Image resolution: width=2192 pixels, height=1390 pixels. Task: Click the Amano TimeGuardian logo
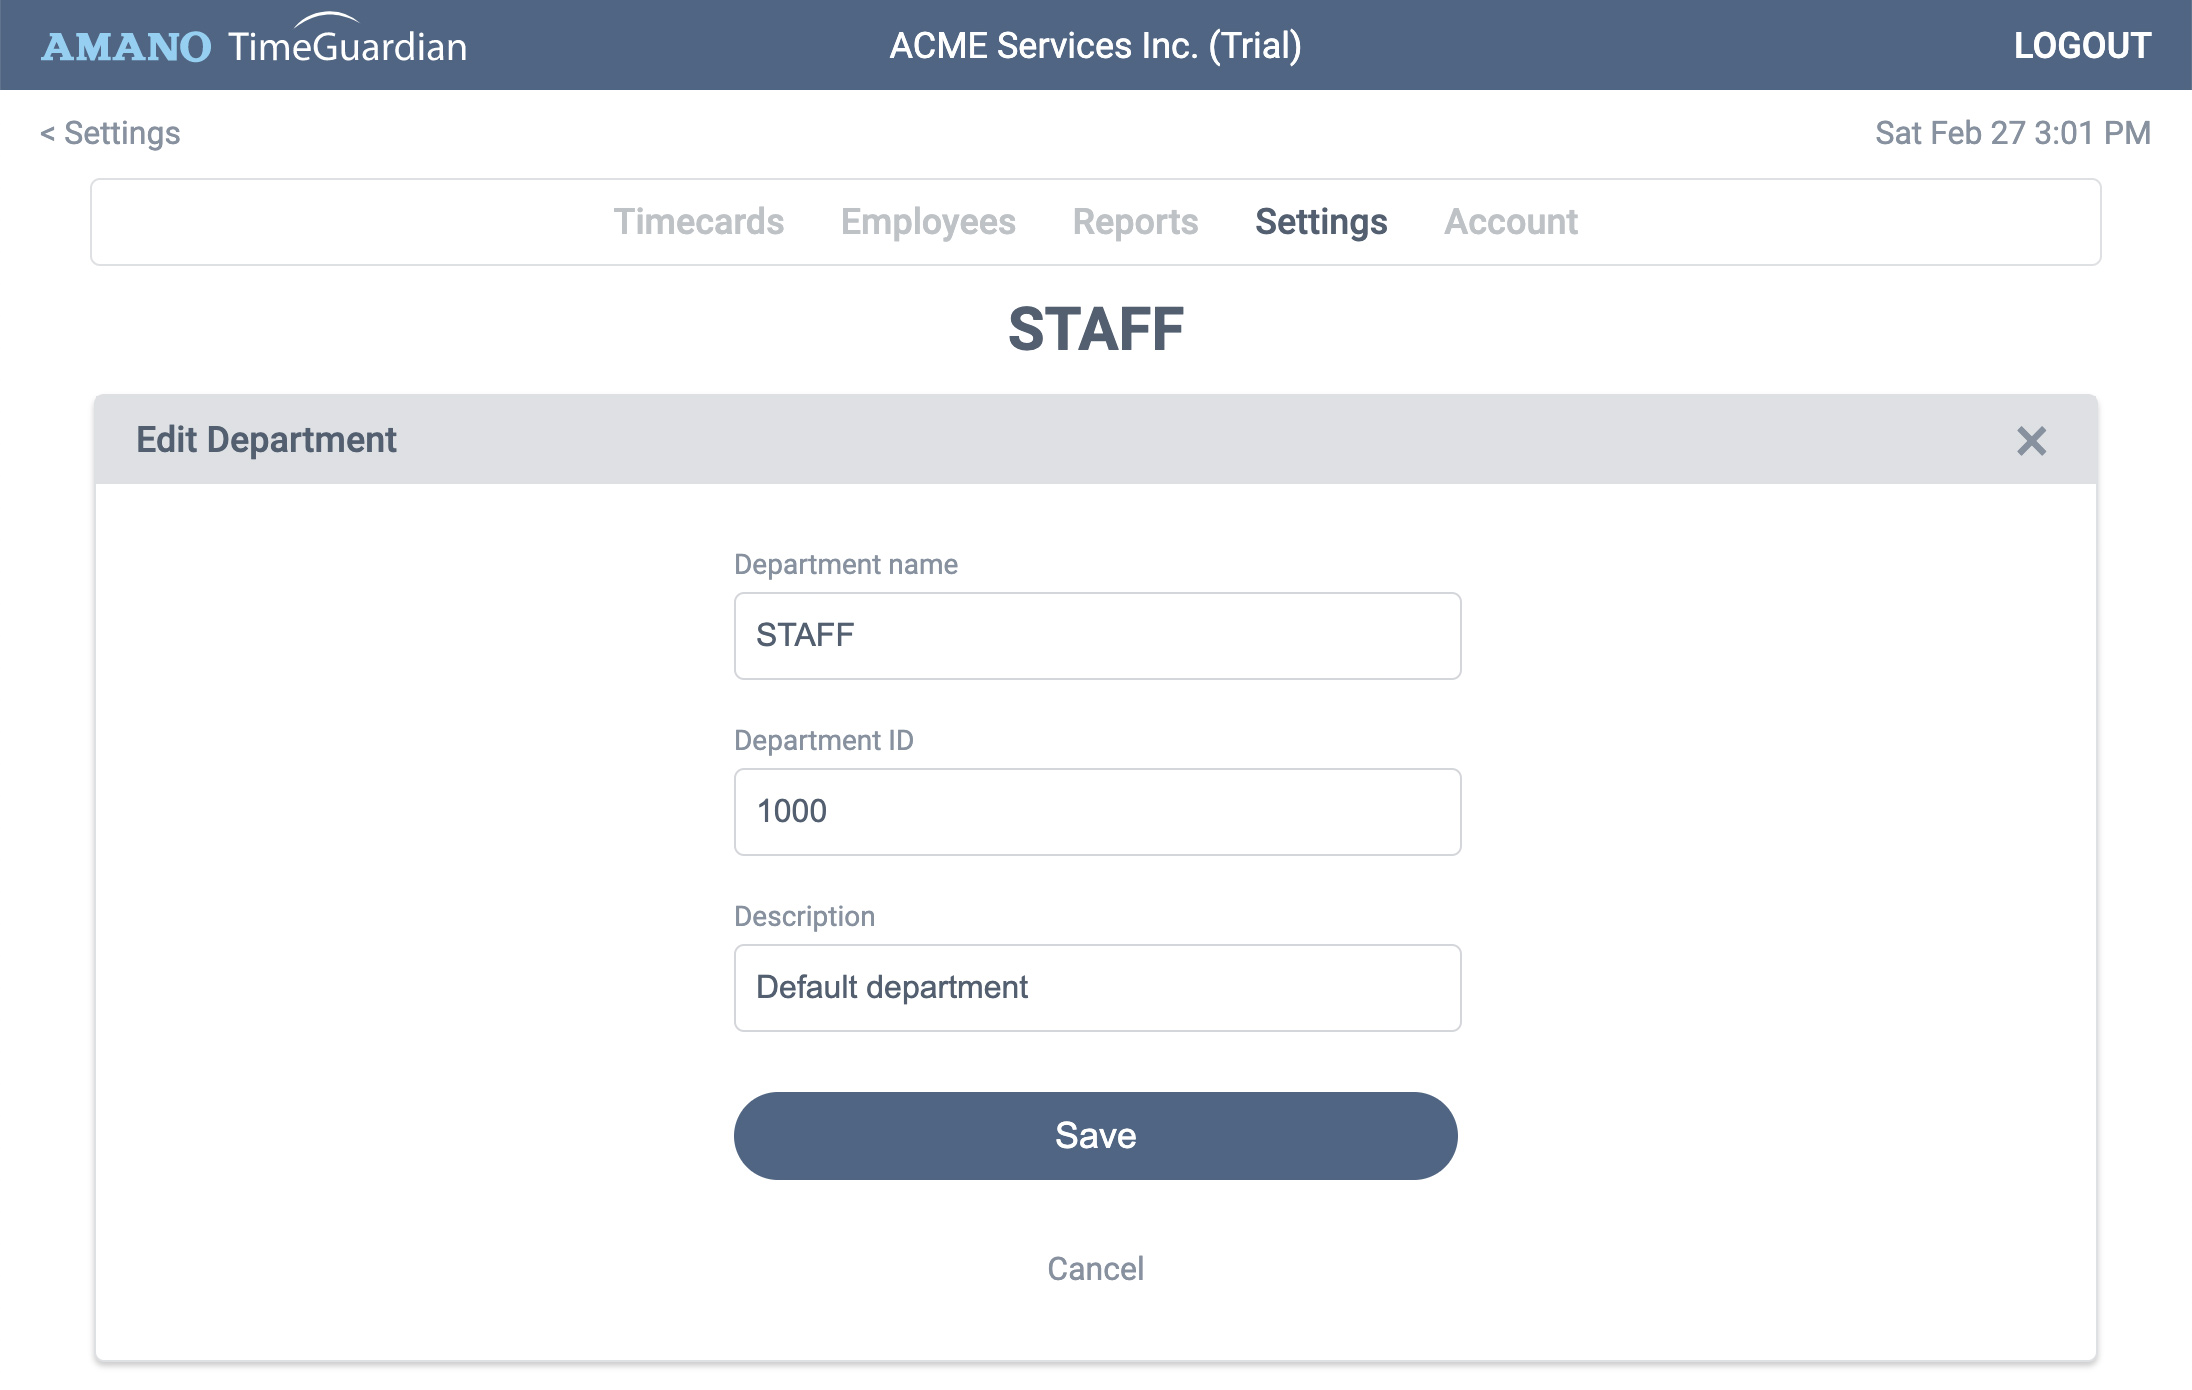(x=254, y=41)
